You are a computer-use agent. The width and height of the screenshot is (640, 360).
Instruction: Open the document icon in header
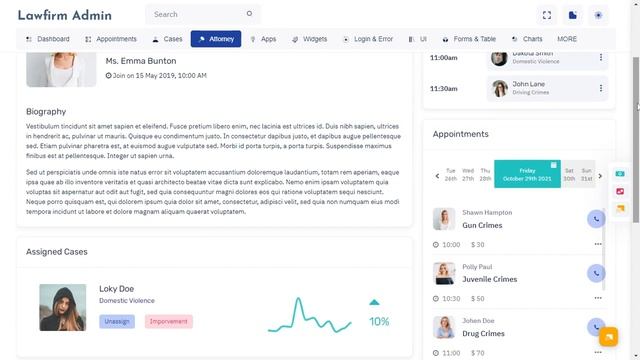[573, 16]
